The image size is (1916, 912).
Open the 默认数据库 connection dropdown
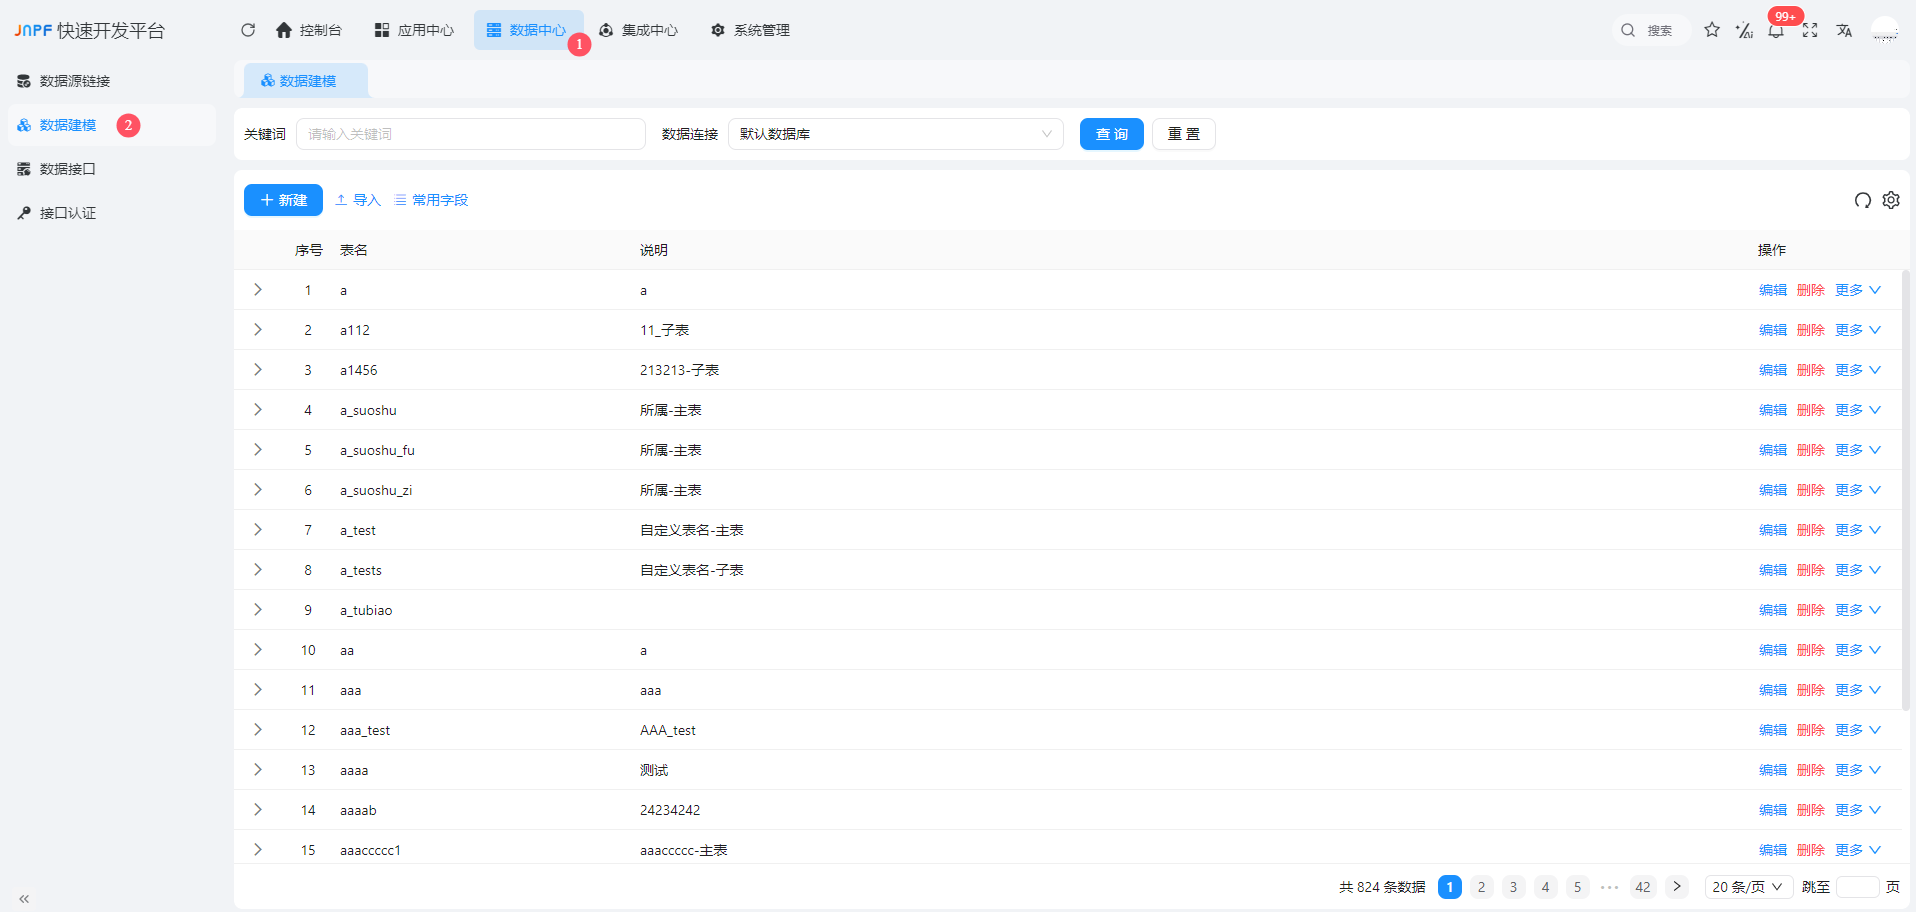(x=895, y=134)
